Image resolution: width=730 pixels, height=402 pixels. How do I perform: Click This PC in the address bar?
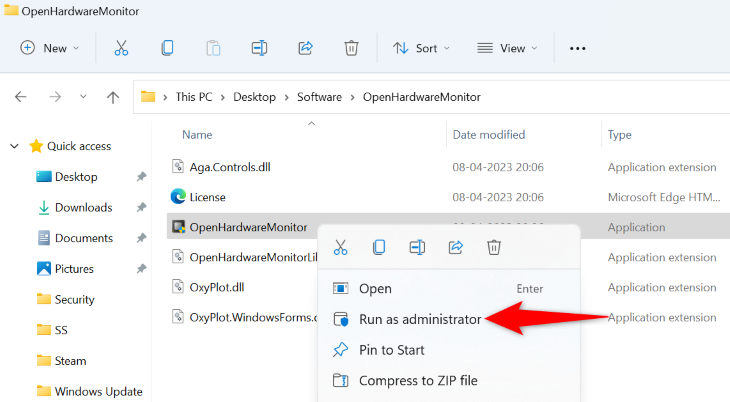[194, 97]
